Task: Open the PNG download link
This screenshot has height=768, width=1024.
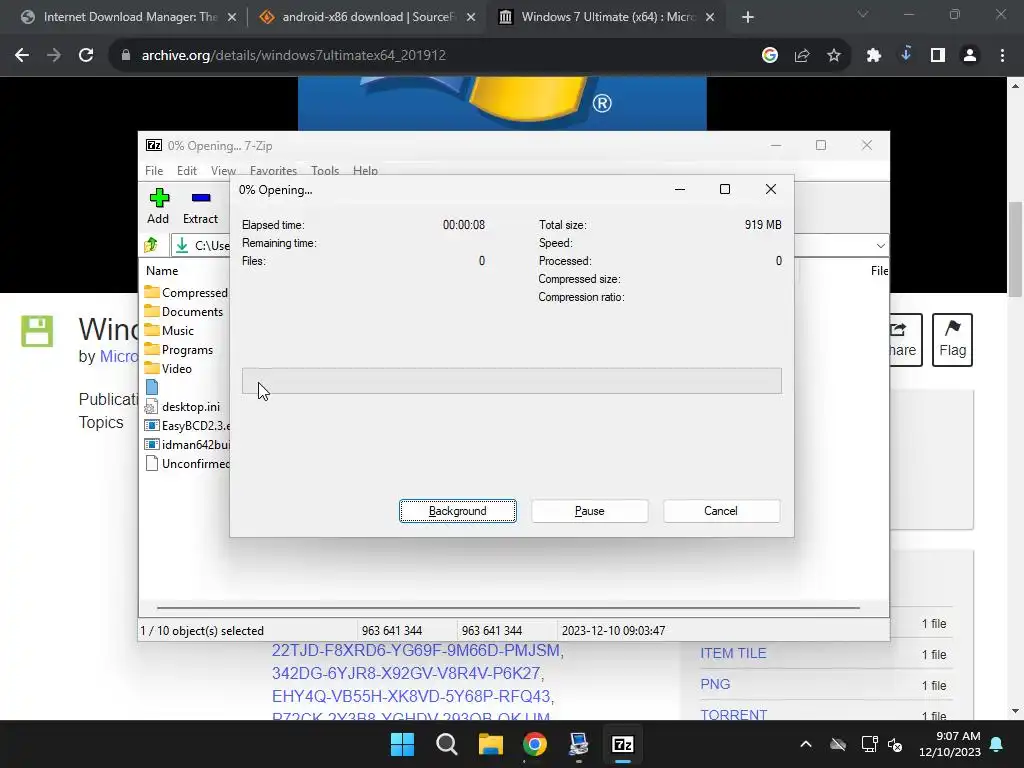Action: (715, 684)
